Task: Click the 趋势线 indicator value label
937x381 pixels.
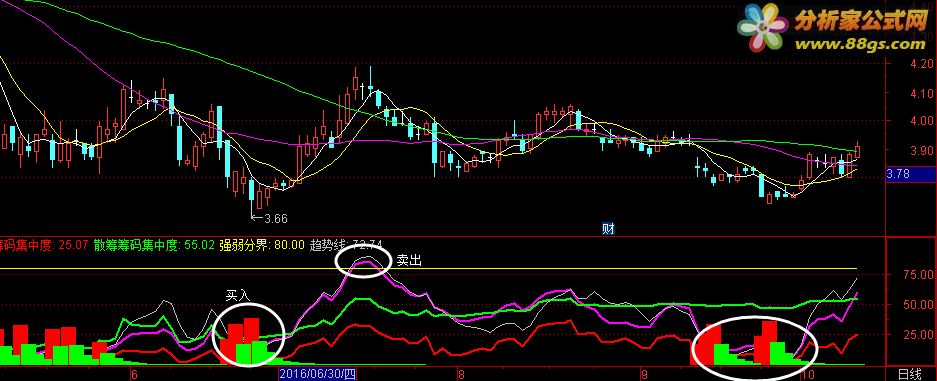Action: click(346, 245)
